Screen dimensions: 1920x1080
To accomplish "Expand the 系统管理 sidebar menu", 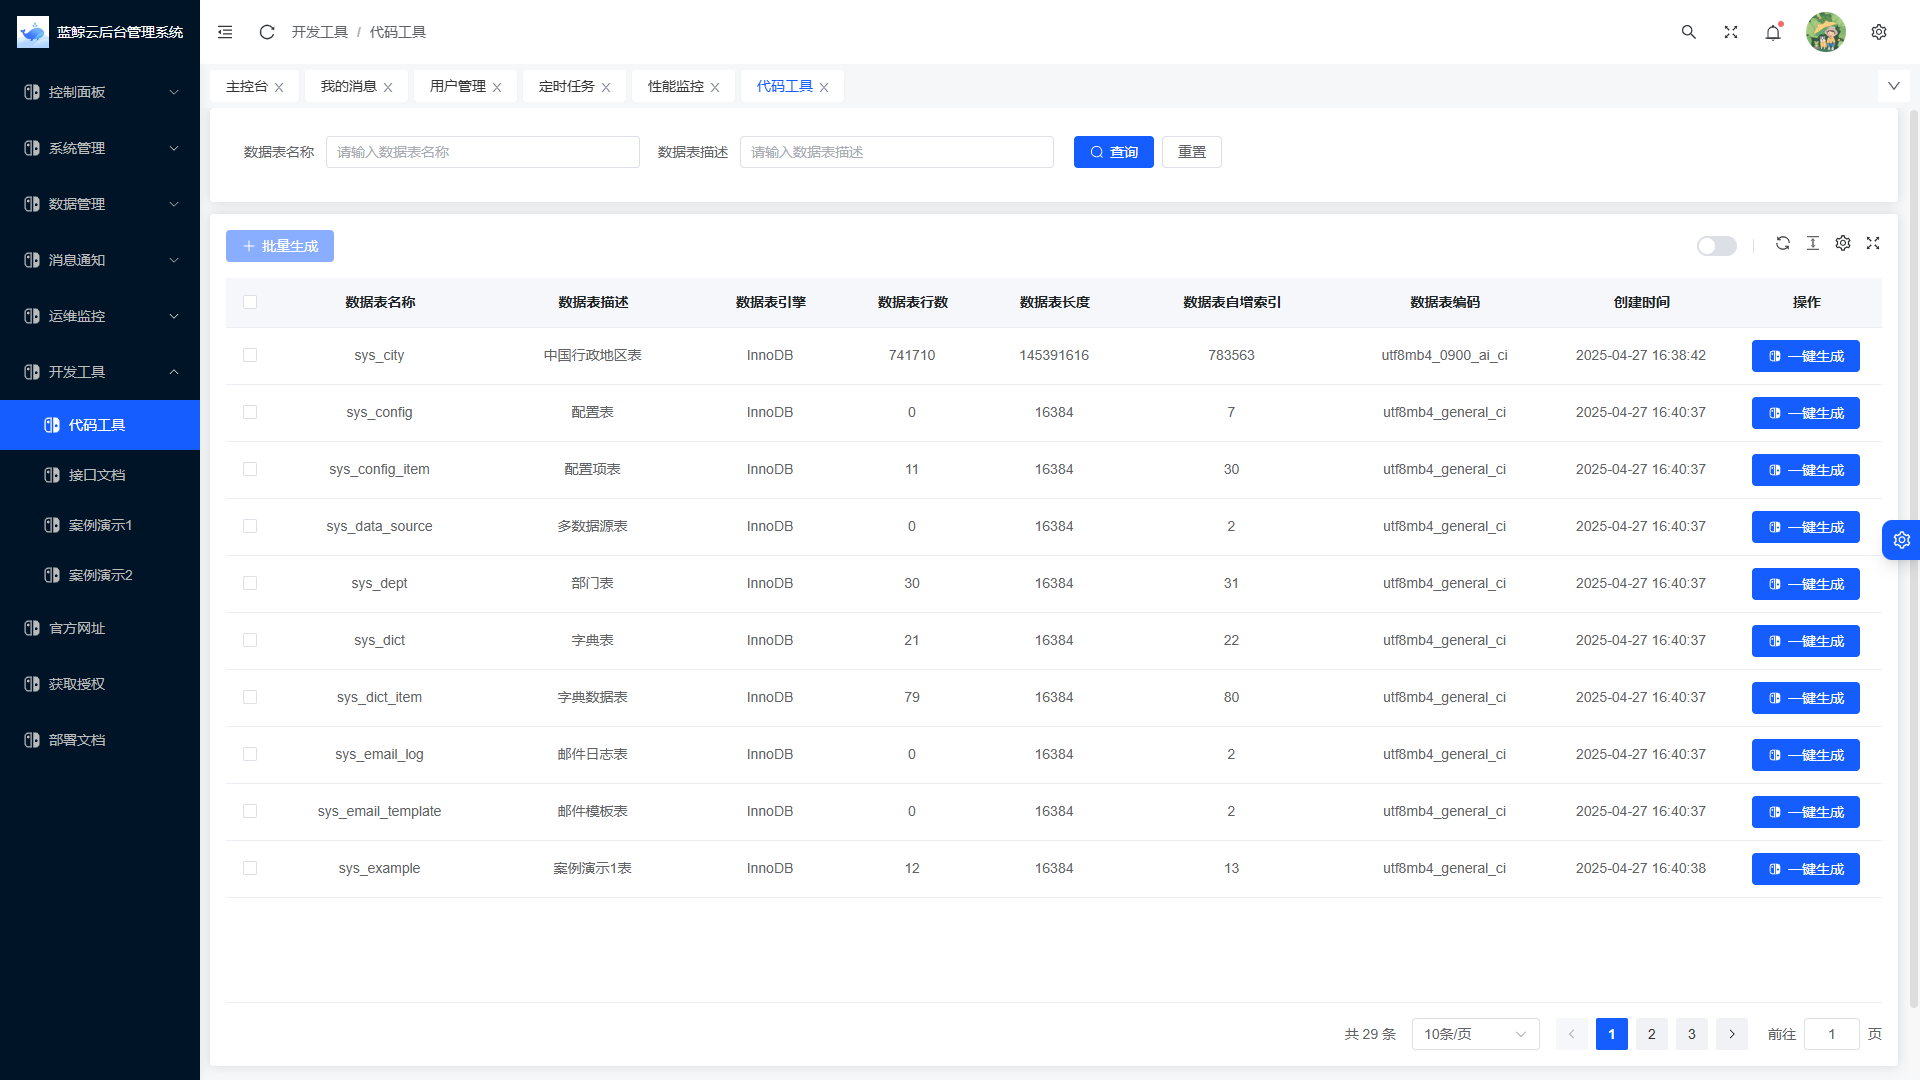I will coord(100,148).
